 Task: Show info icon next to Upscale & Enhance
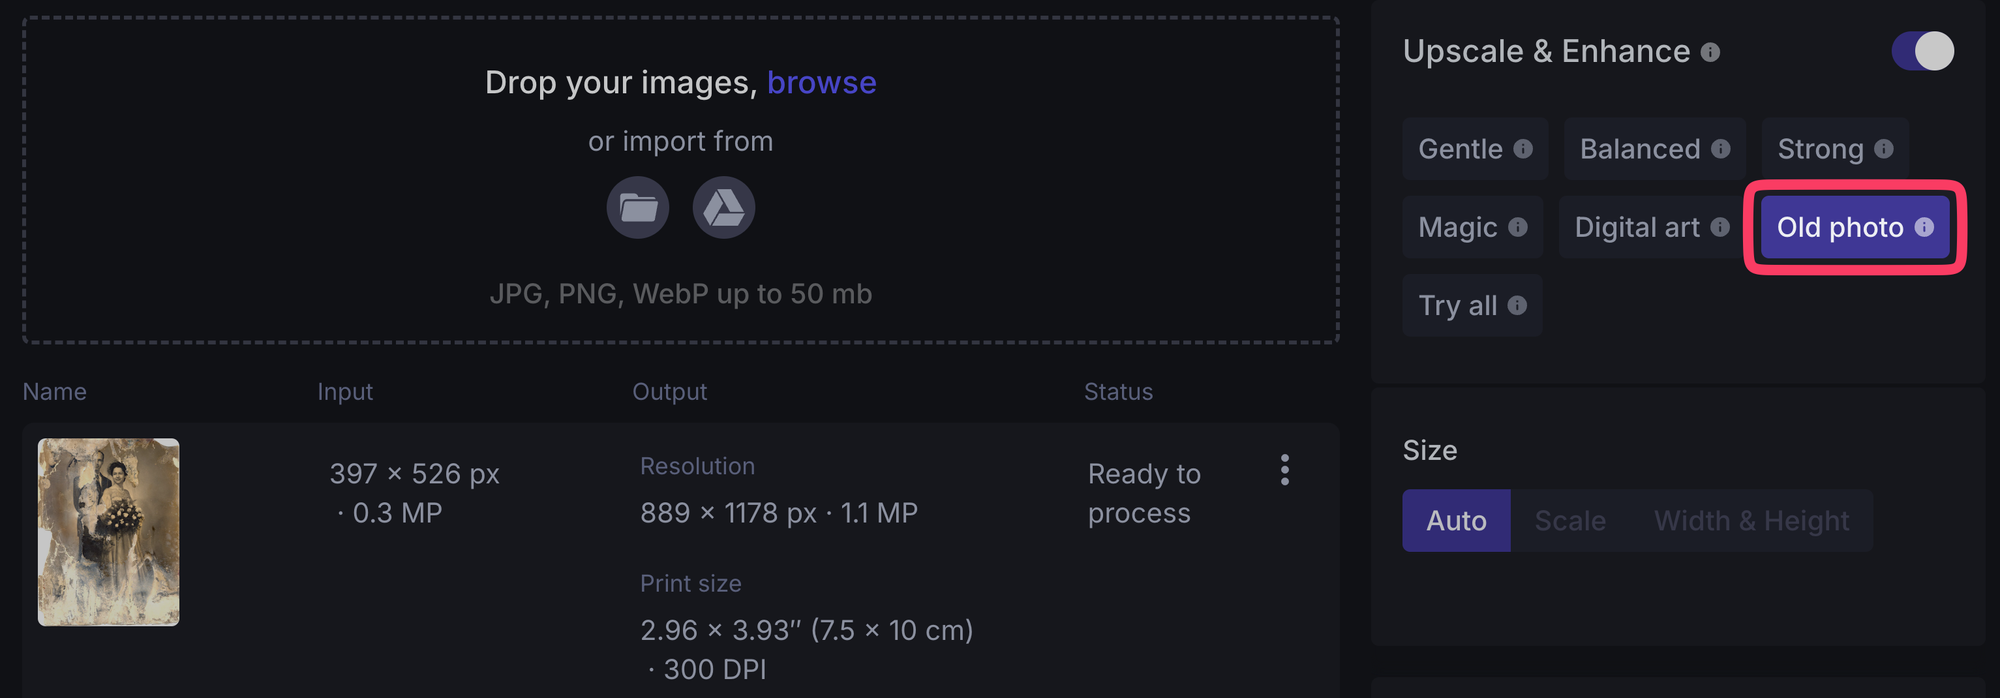1711,52
